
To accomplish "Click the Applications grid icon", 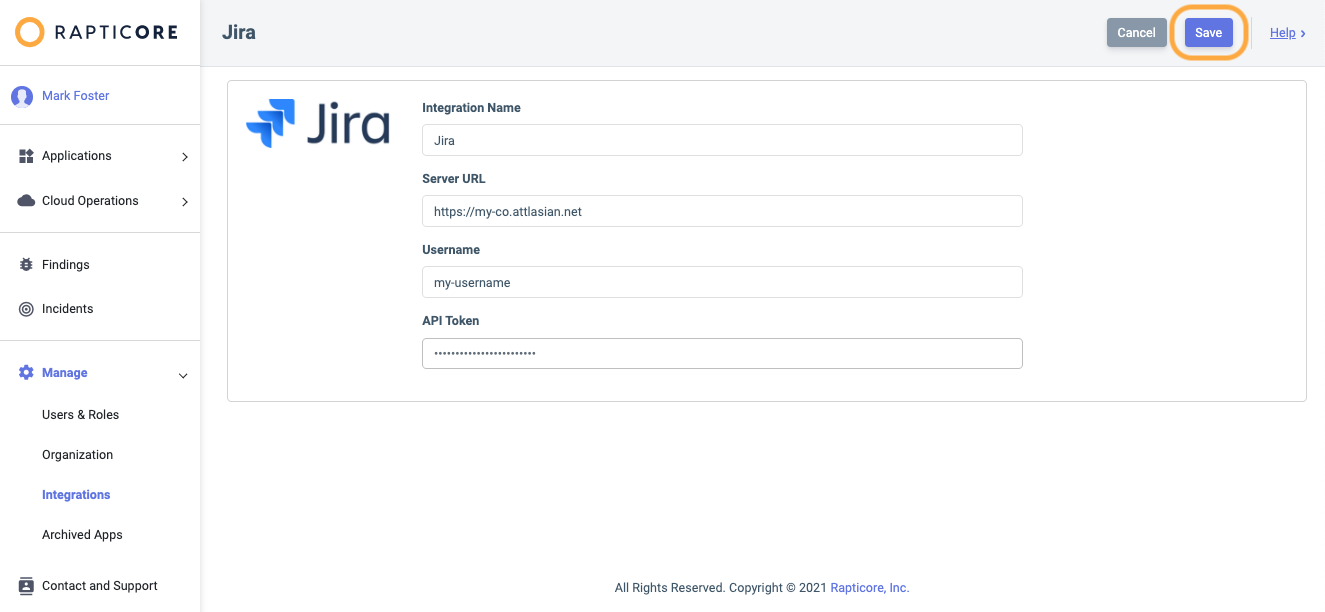I will point(26,156).
